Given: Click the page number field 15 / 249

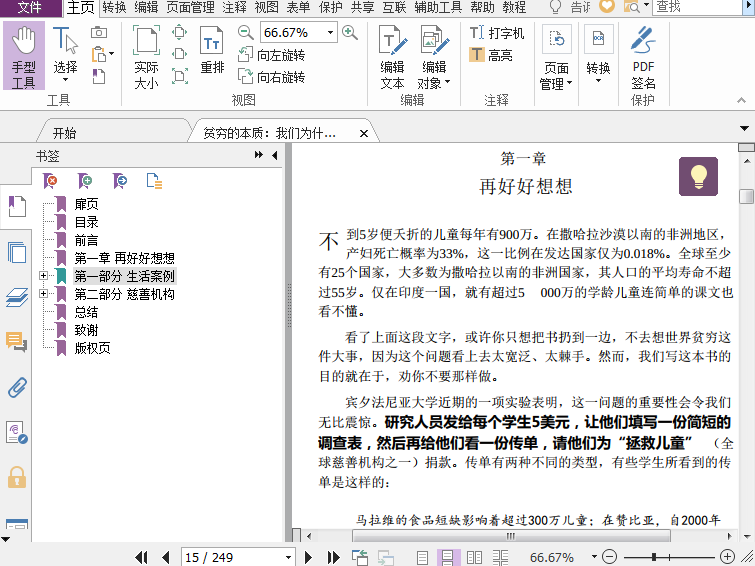Looking at the screenshot, I should 232,557.
